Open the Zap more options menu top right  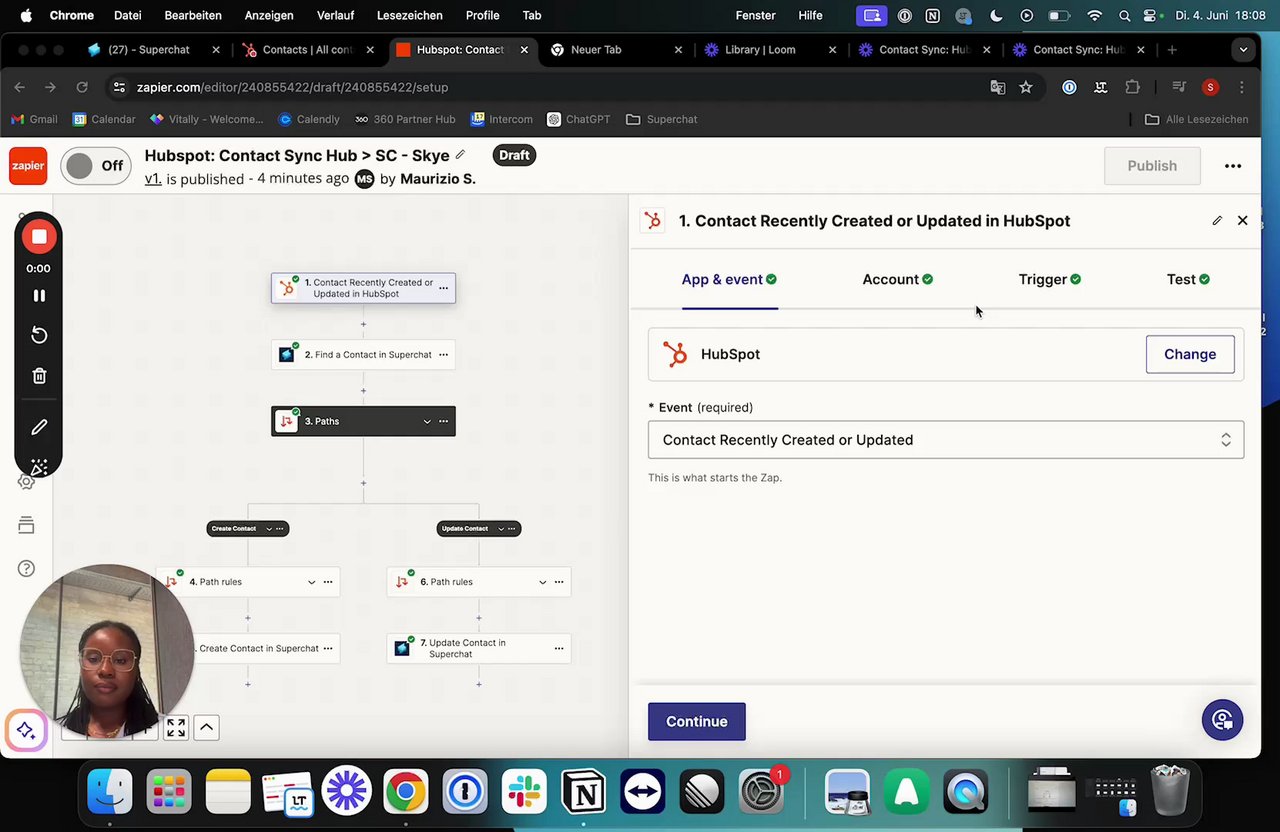tap(1233, 166)
